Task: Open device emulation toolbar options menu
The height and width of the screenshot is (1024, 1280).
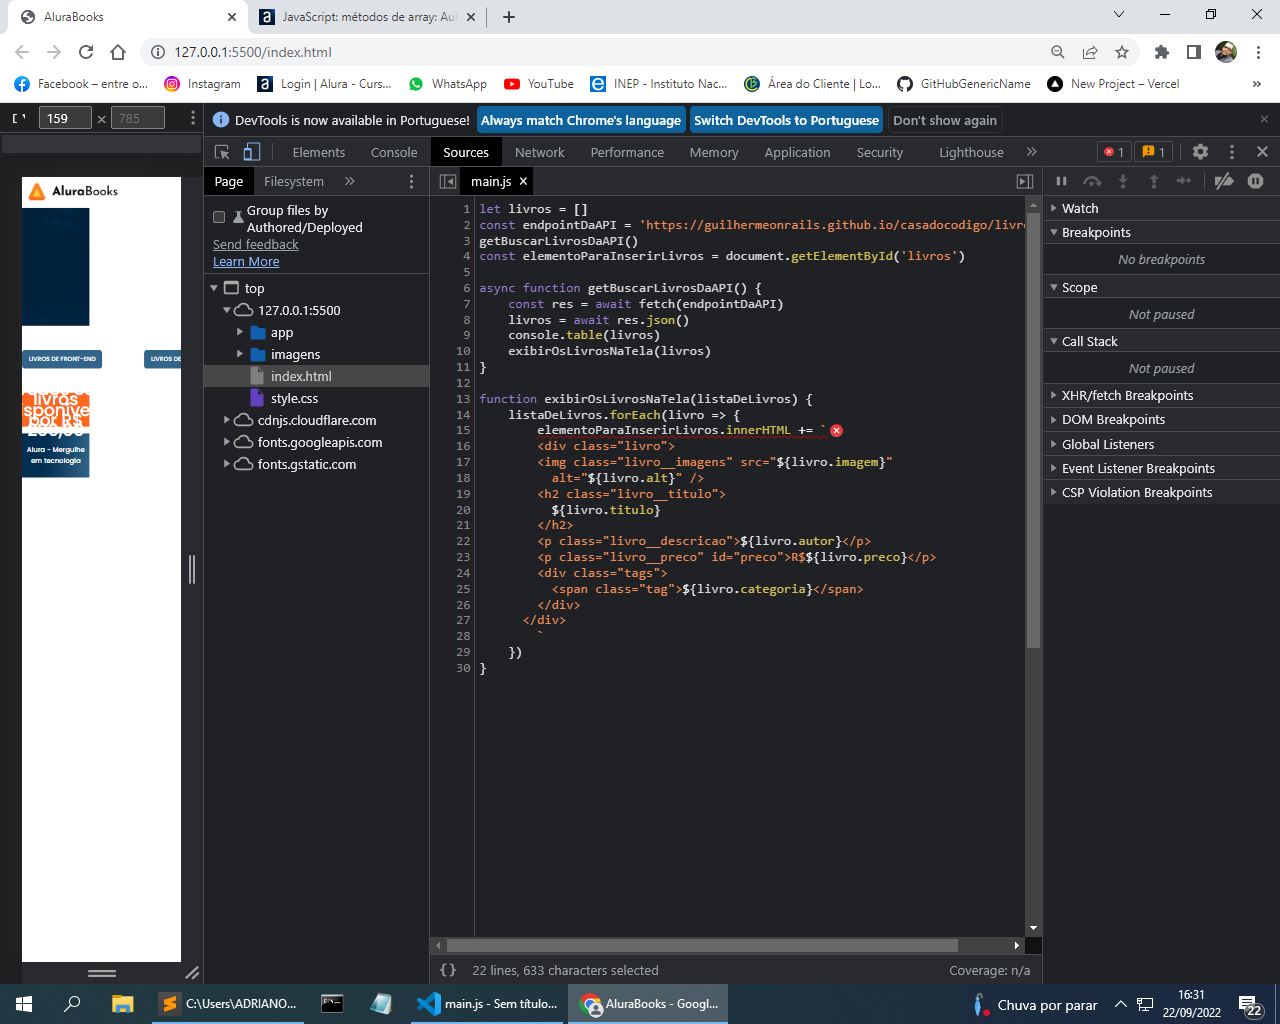Action: (x=193, y=118)
